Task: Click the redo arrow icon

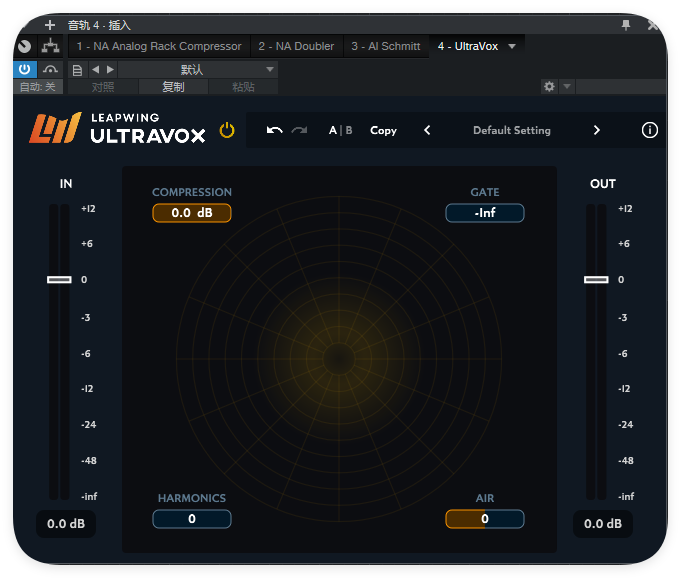Action: pyautogui.click(x=299, y=130)
